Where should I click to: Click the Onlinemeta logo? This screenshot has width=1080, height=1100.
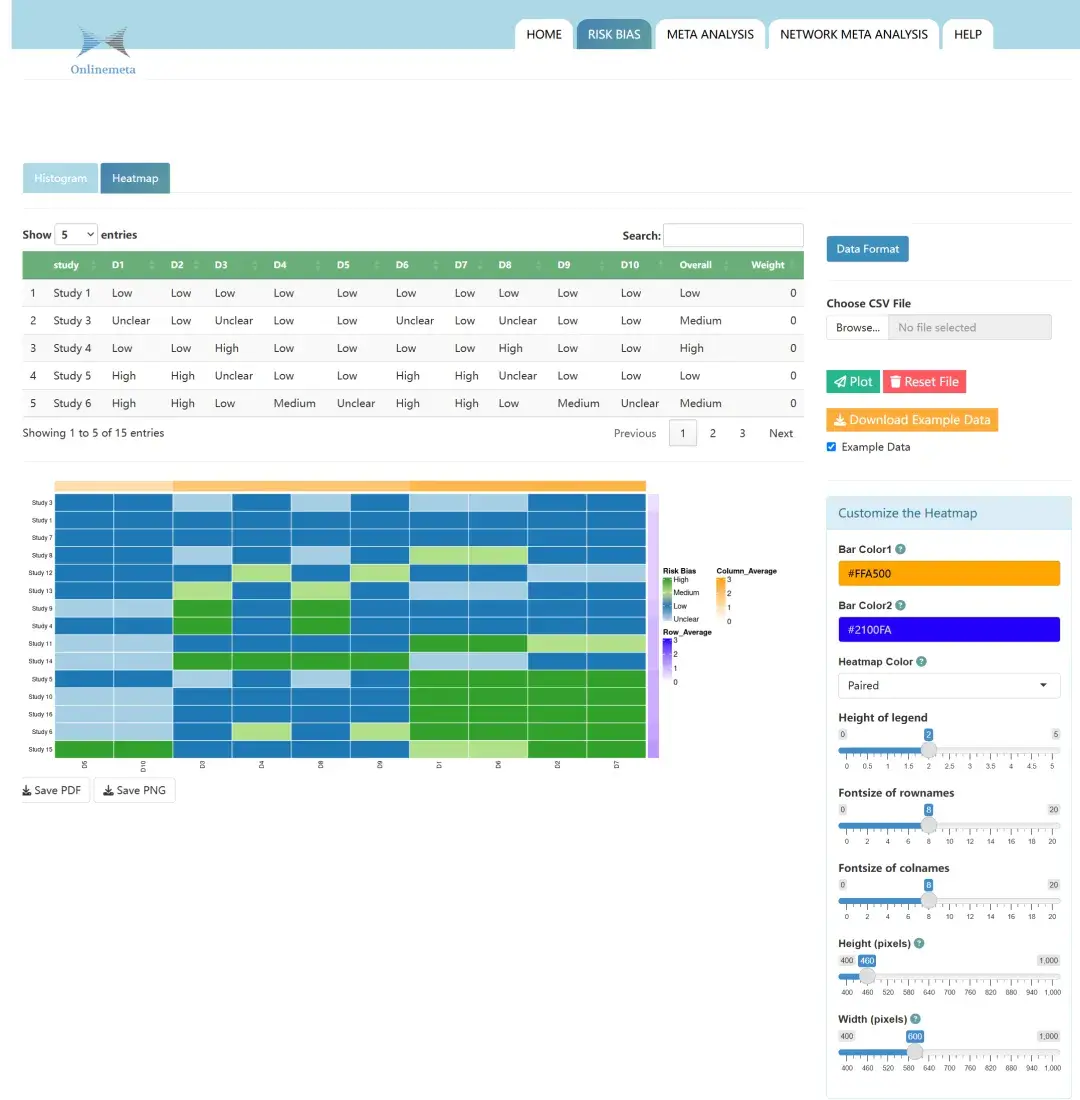(x=103, y=51)
